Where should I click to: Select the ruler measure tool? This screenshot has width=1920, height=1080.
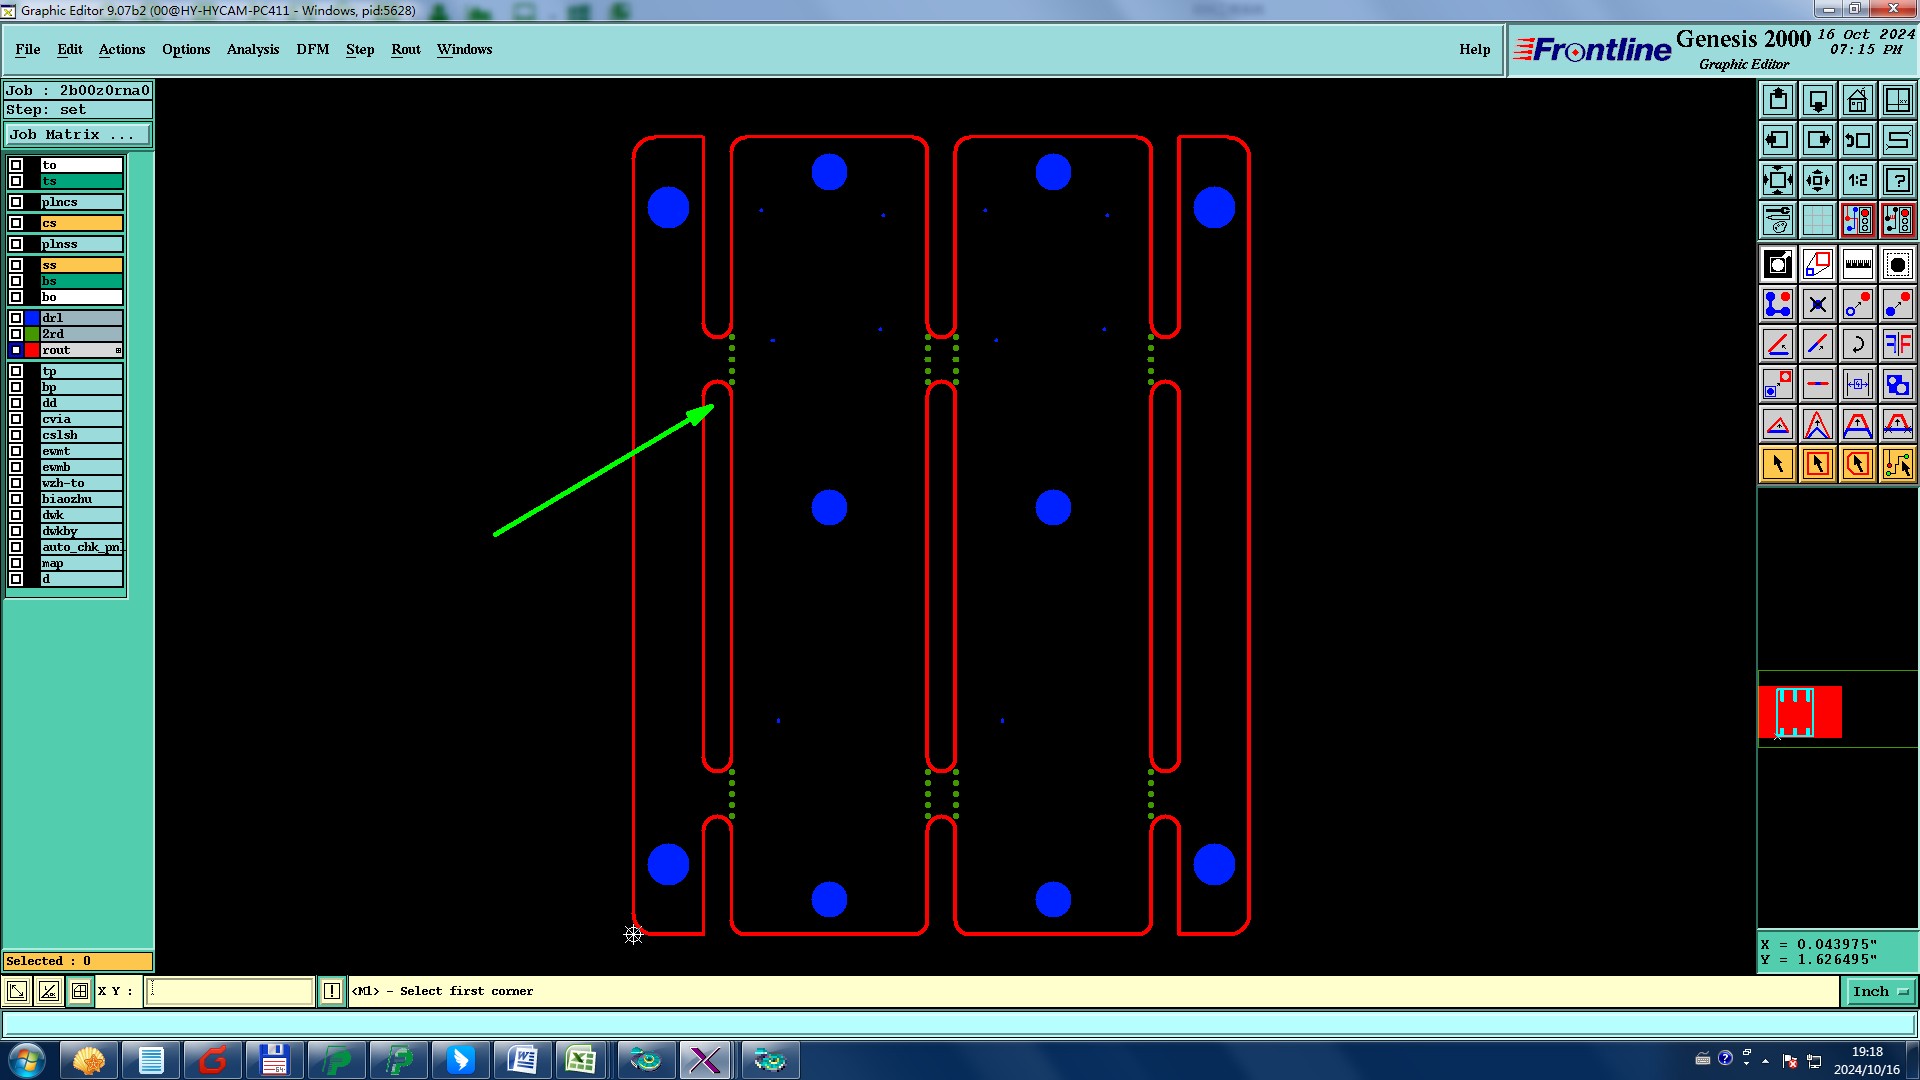tap(1857, 265)
